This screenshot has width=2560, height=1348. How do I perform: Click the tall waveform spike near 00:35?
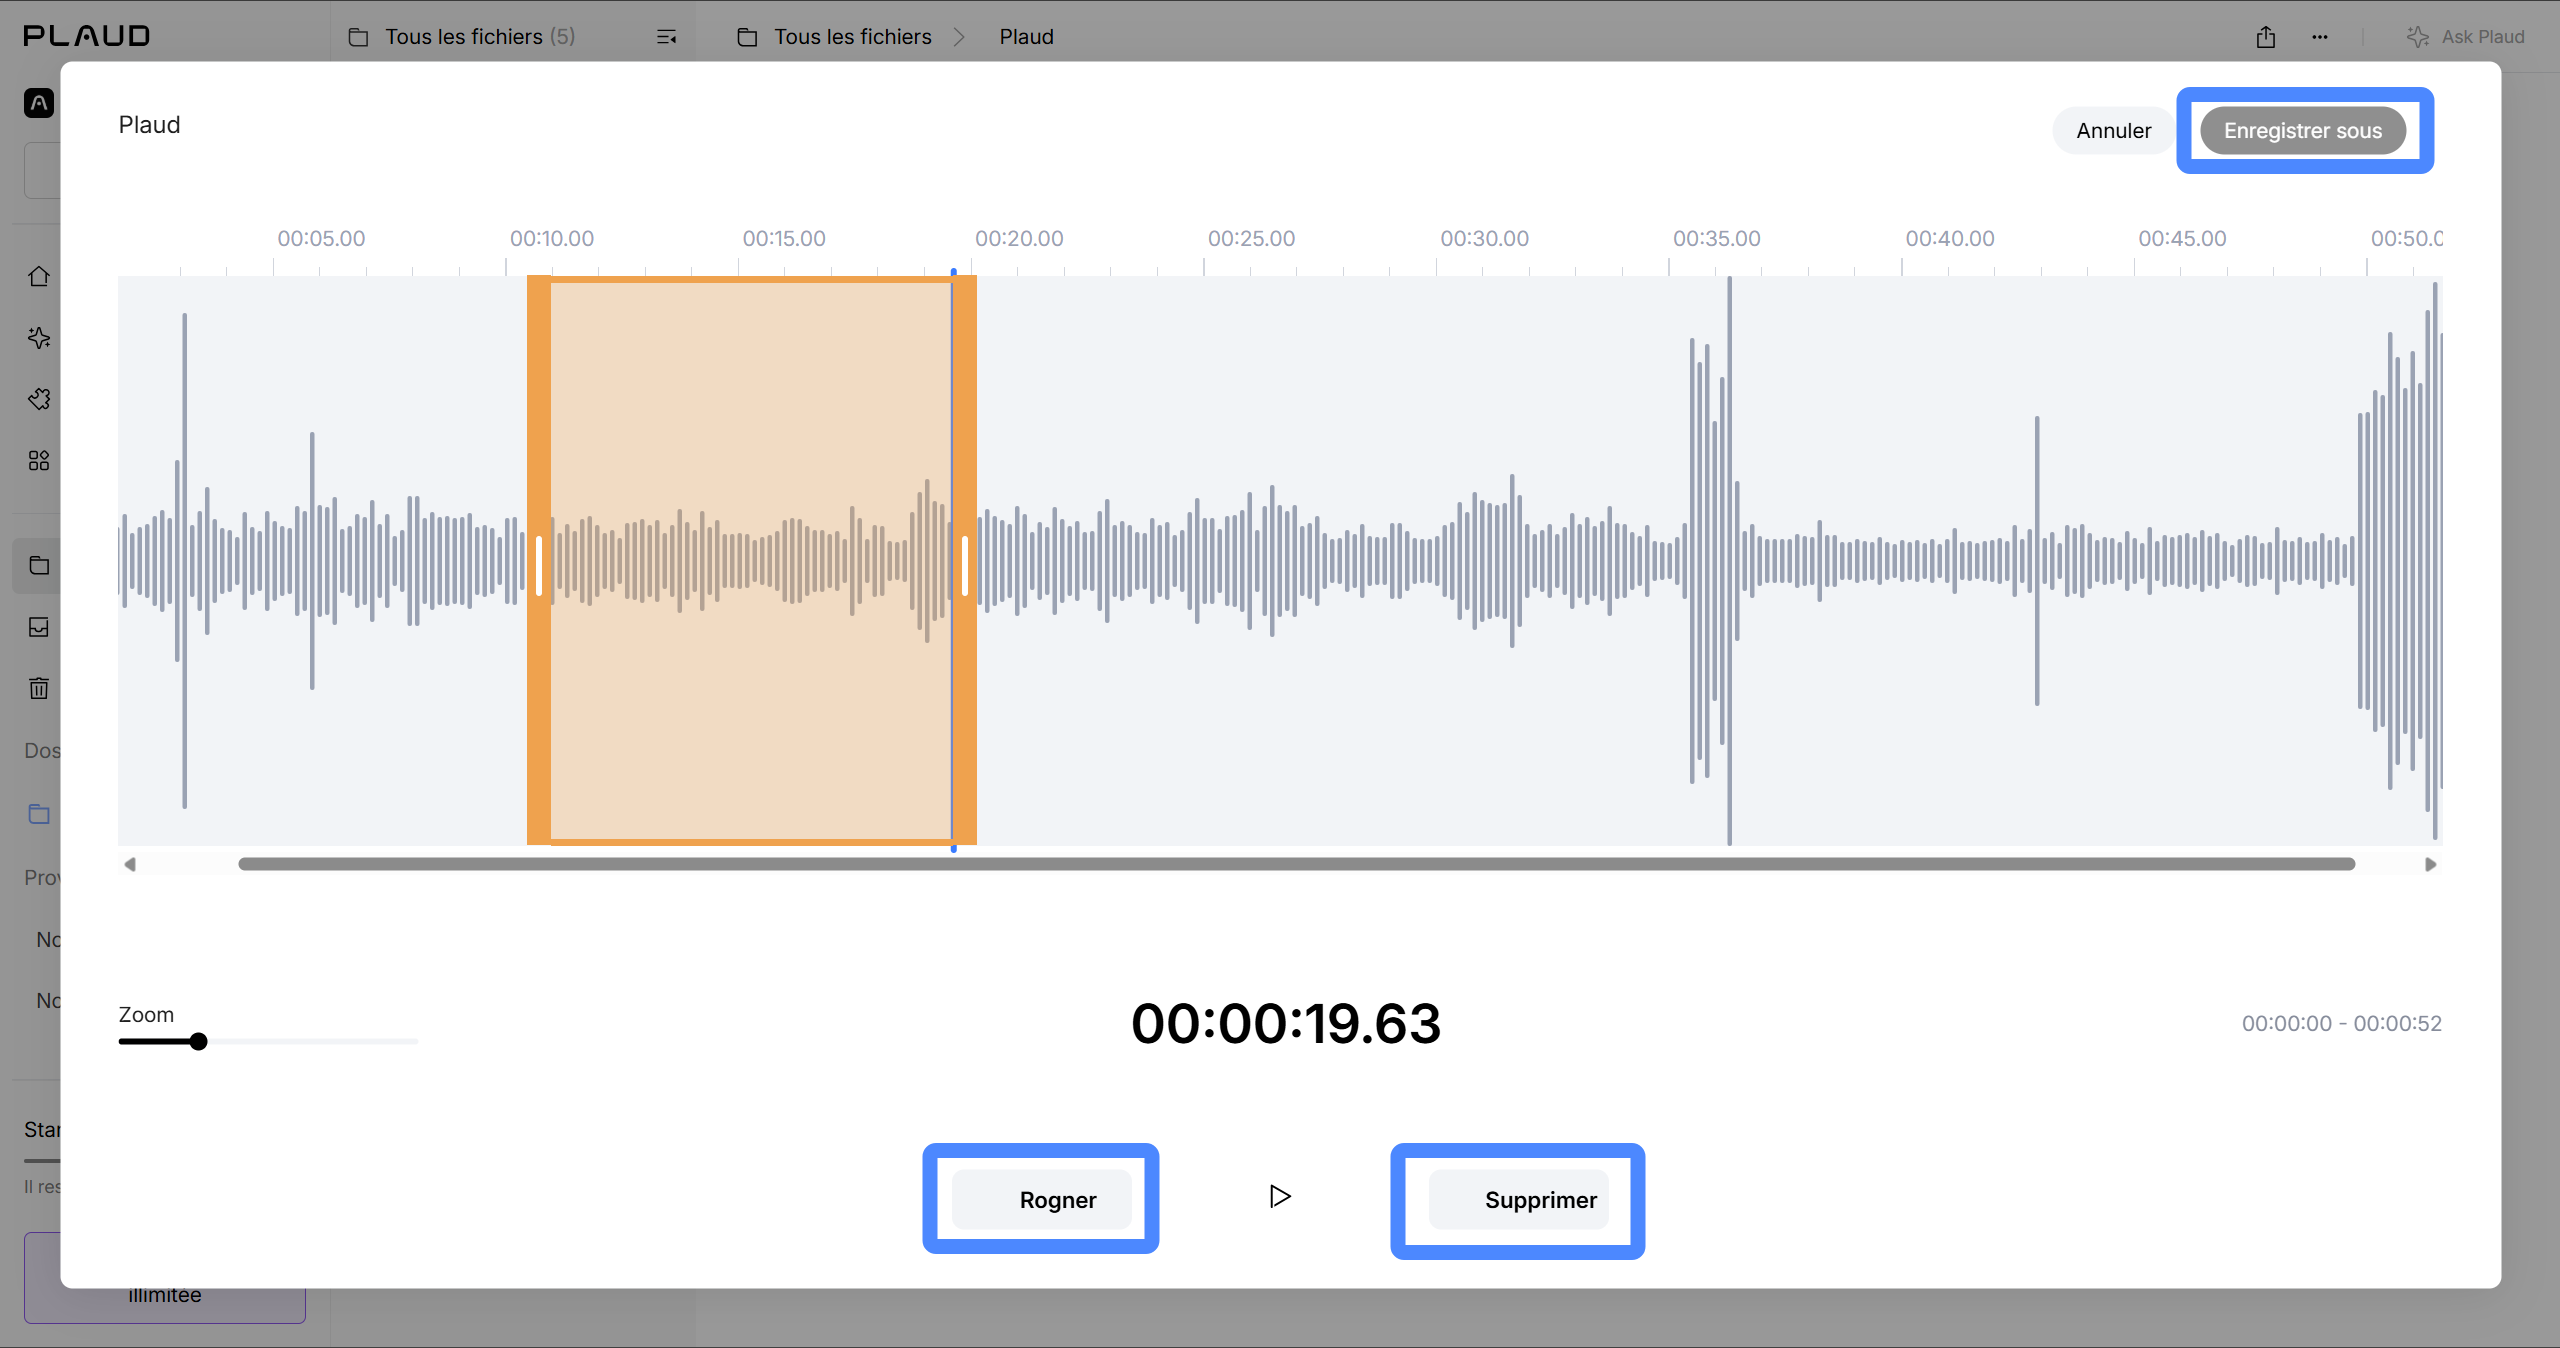1729,561
